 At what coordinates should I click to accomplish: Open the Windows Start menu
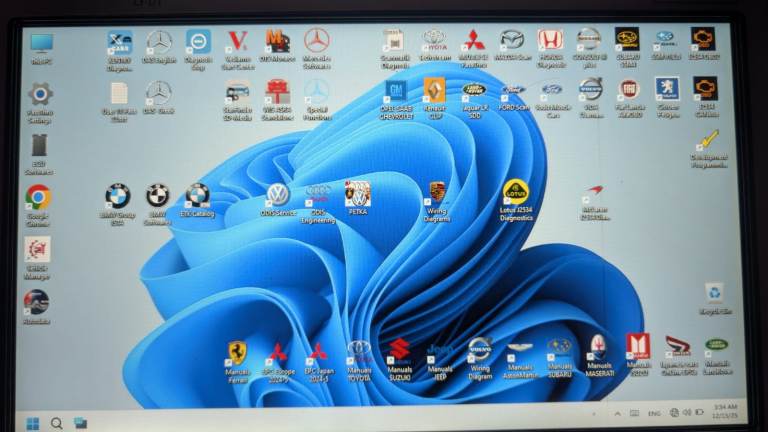point(32,422)
